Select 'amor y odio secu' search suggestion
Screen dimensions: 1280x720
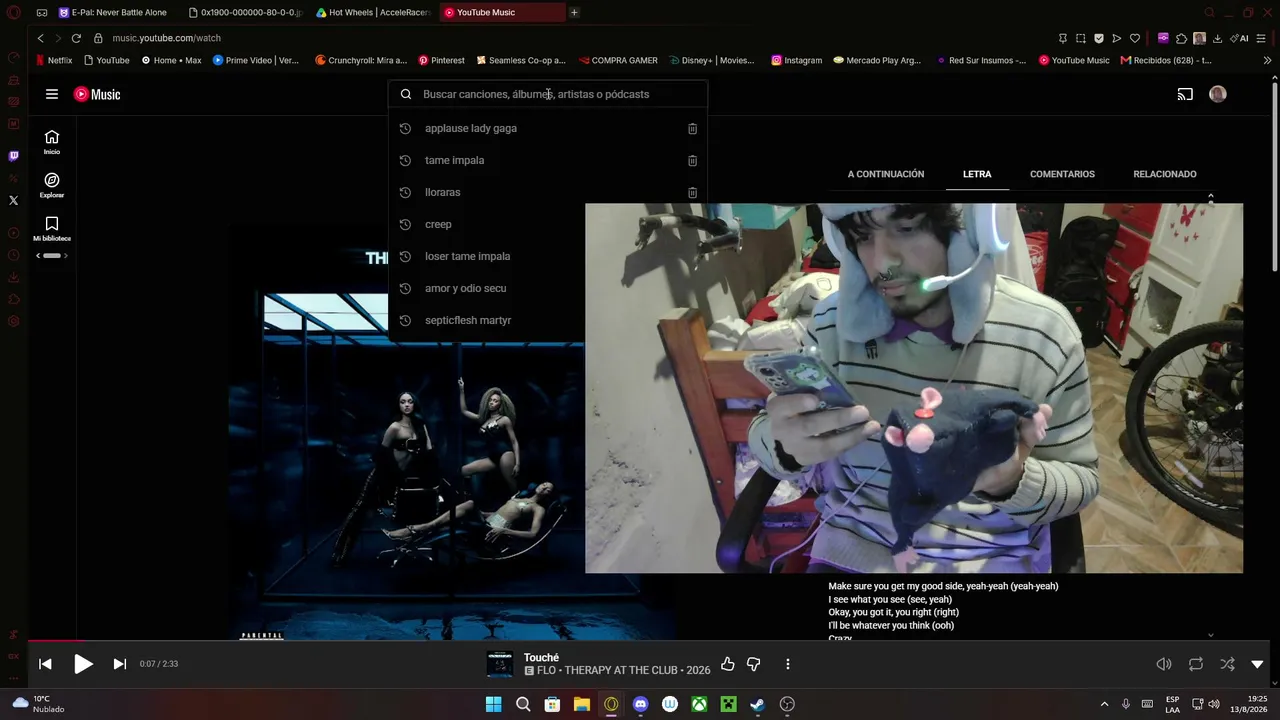(548, 288)
